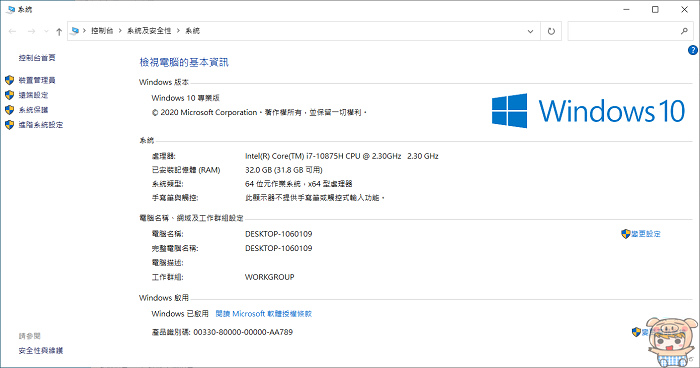Open 進階系統設定 link
The height and width of the screenshot is (368, 700).
pyautogui.click(x=41, y=125)
